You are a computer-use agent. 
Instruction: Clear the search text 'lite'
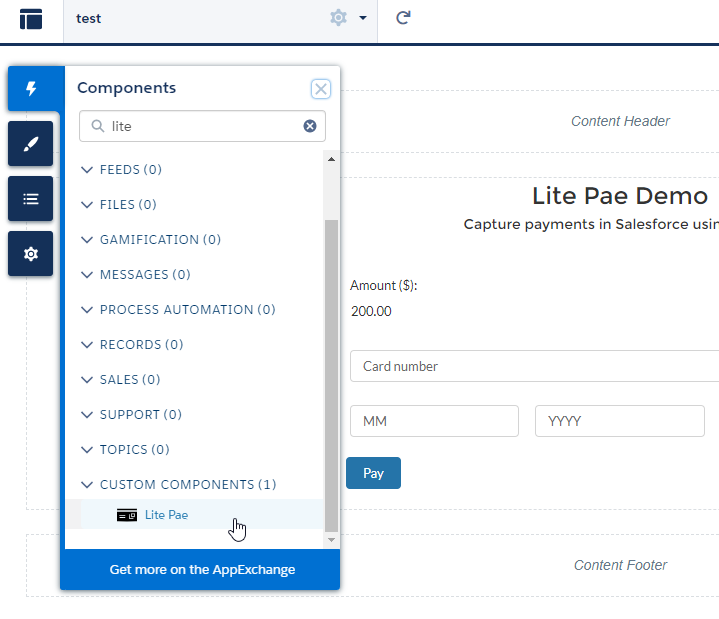310,126
